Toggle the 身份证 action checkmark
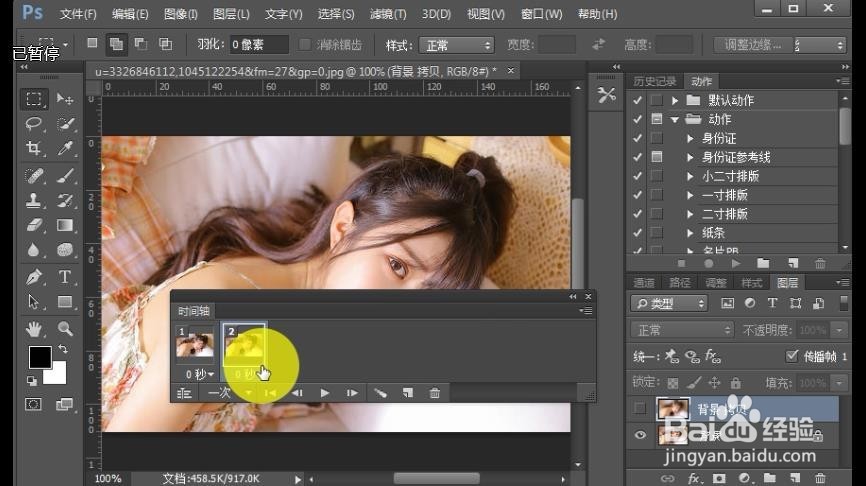The image size is (866, 486). tap(637, 138)
